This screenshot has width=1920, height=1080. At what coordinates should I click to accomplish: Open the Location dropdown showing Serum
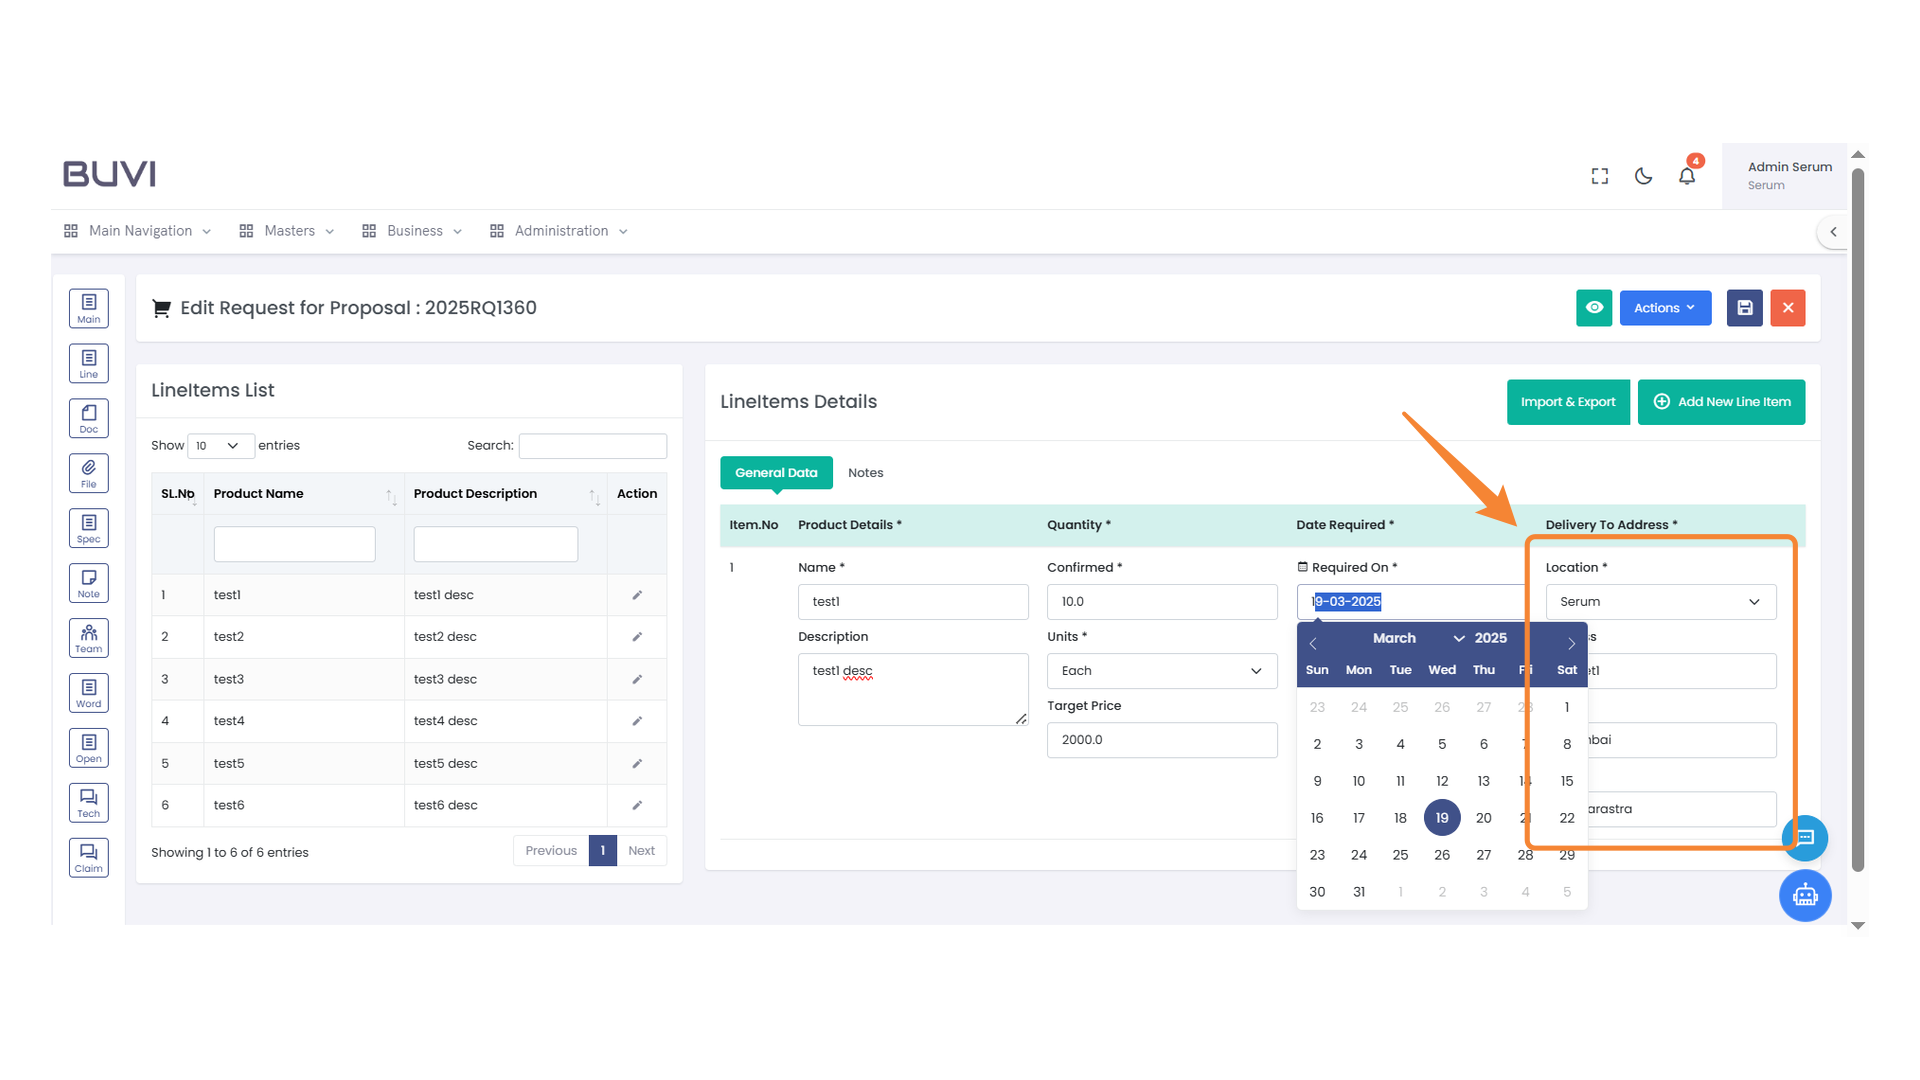point(1660,602)
